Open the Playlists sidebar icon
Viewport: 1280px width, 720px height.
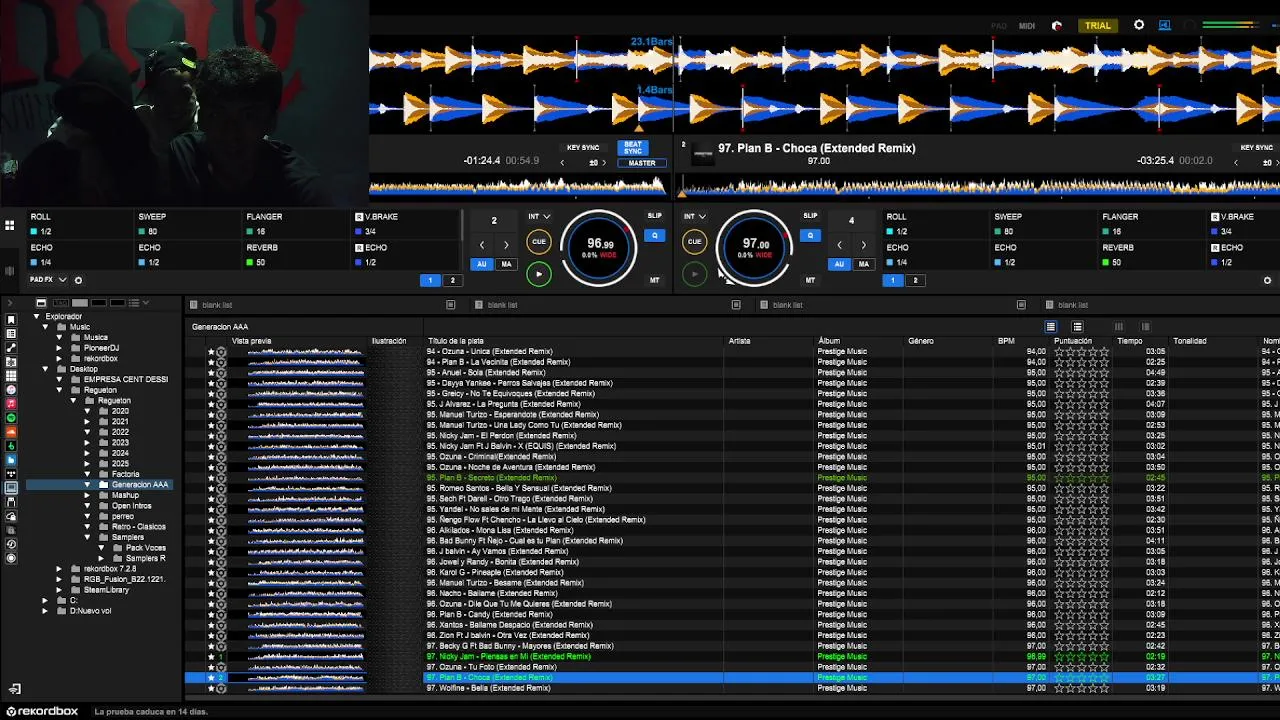click(x=11, y=333)
